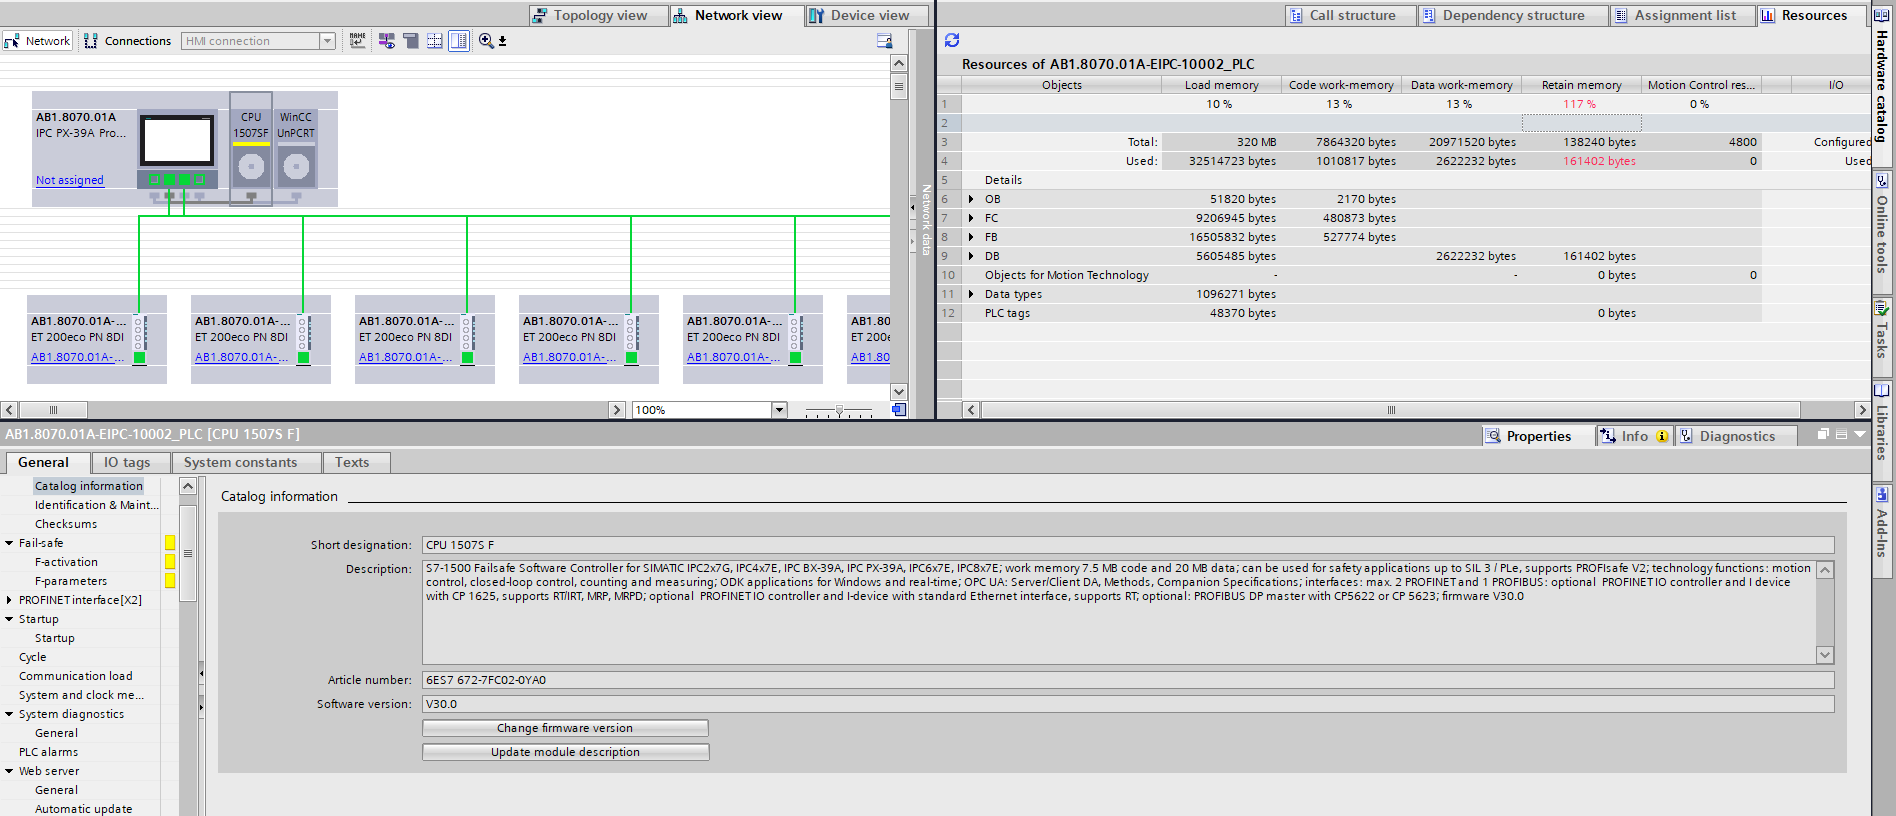Click the page break display icon
The image size is (1896, 816).
point(435,41)
